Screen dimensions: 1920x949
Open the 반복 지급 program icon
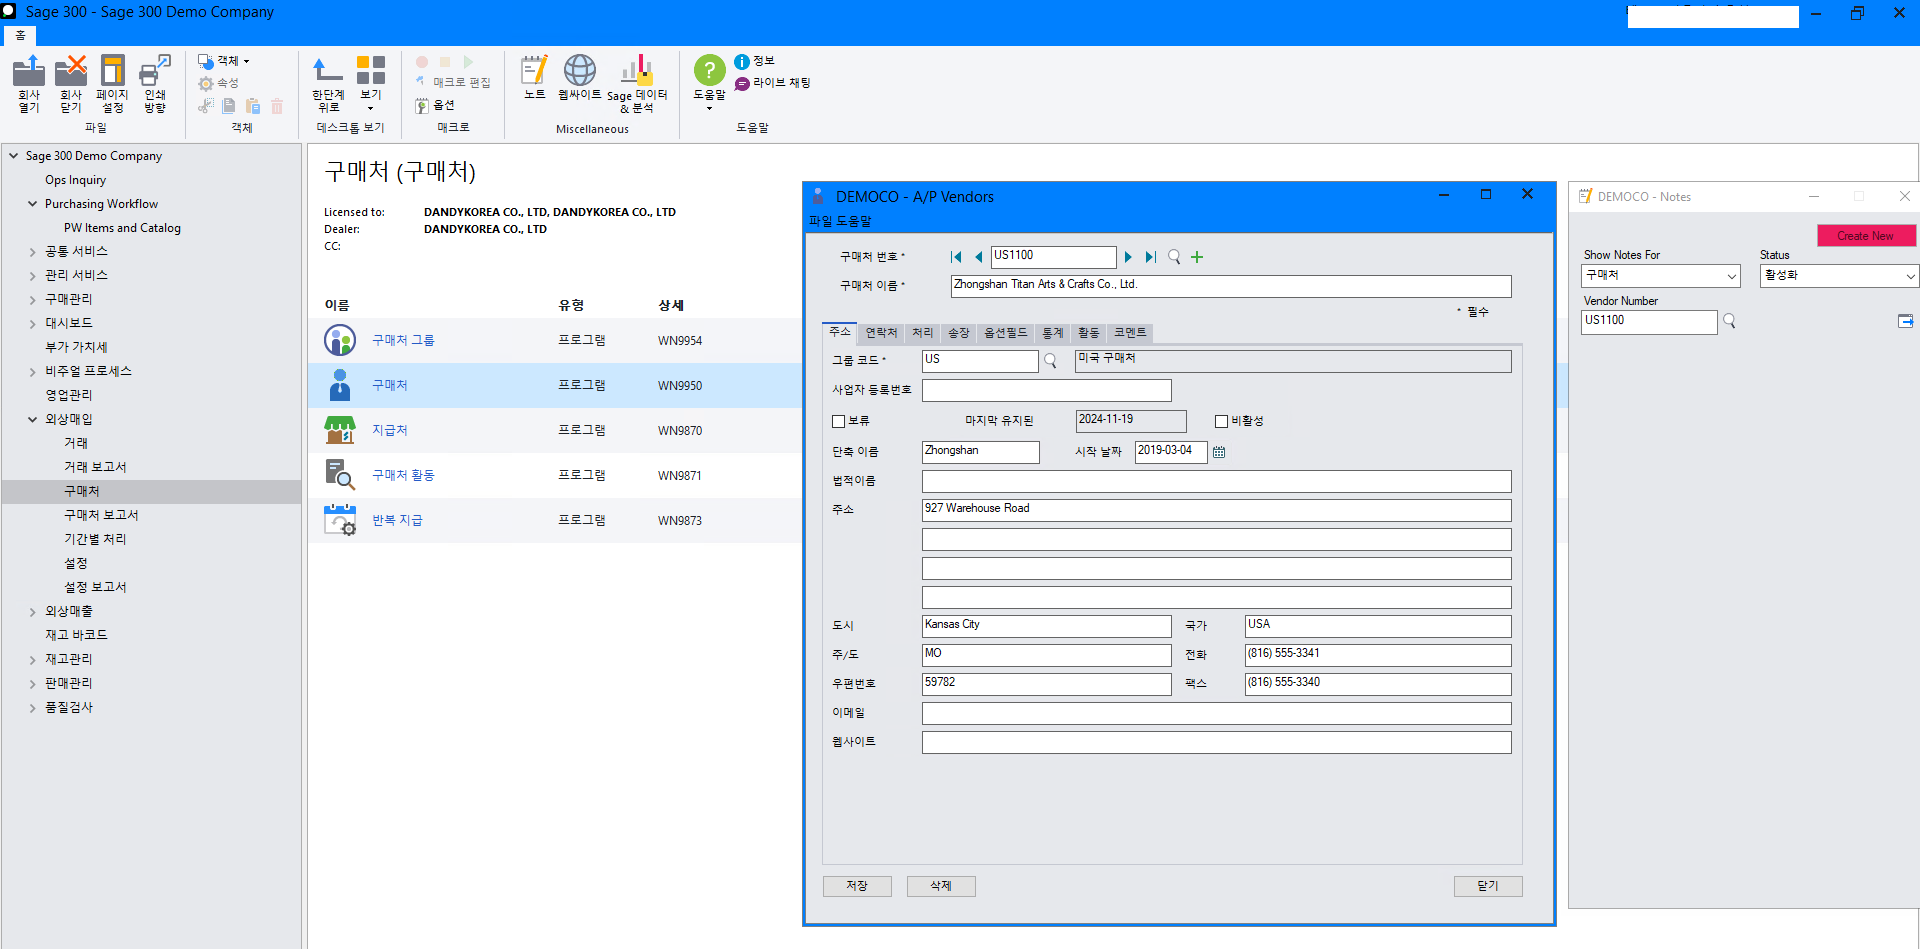coord(340,520)
